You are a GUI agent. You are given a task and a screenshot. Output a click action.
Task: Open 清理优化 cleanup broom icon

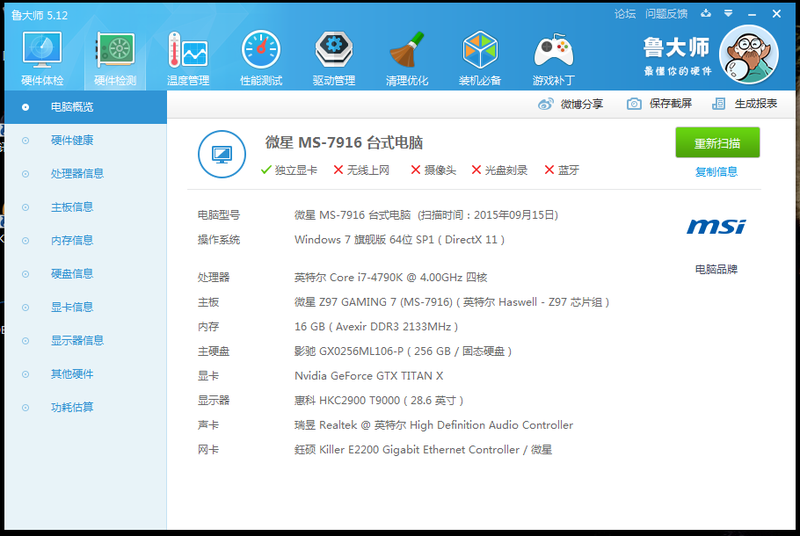tap(407, 58)
